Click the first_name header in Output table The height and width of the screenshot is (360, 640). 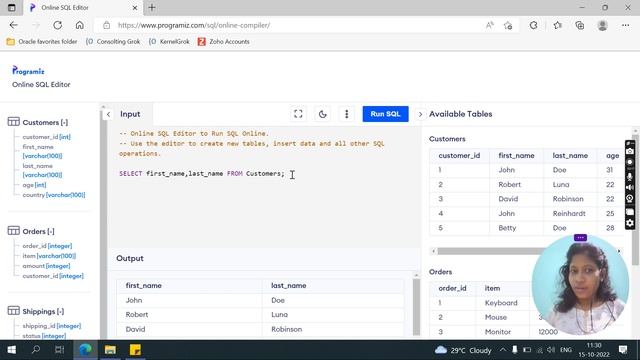(144, 285)
